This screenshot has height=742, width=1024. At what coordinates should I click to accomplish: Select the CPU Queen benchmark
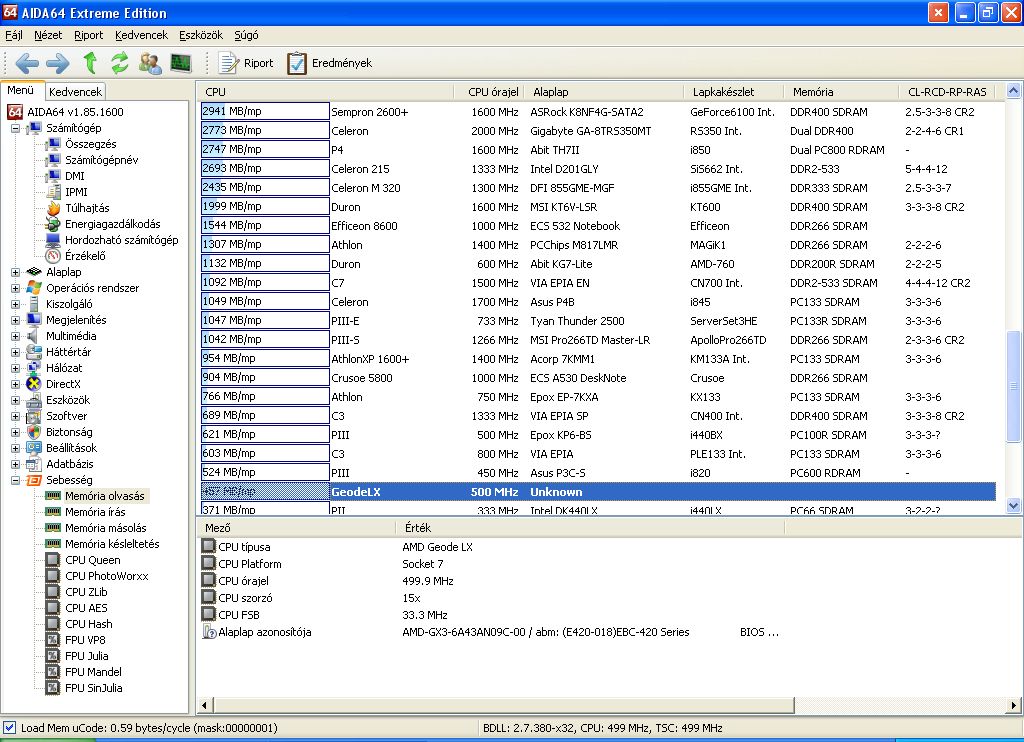(x=92, y=560)
